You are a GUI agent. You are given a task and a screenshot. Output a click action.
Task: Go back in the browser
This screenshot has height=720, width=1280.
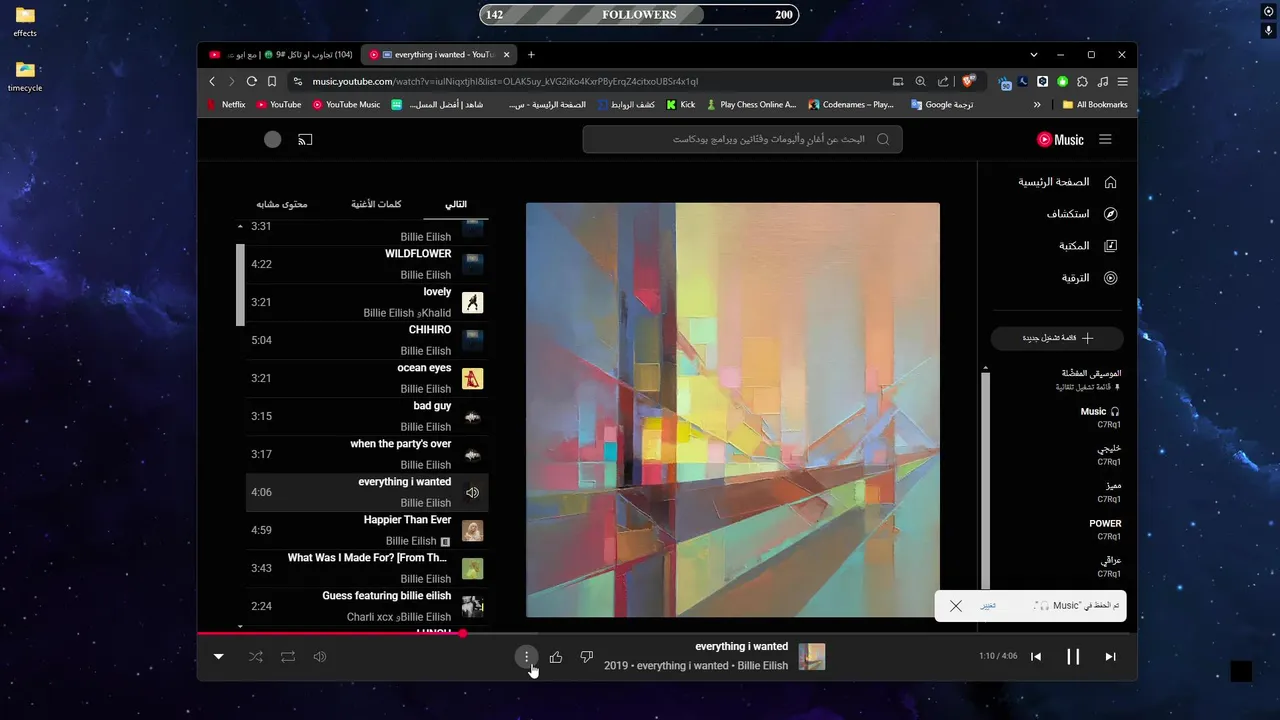tap(212, 82)
